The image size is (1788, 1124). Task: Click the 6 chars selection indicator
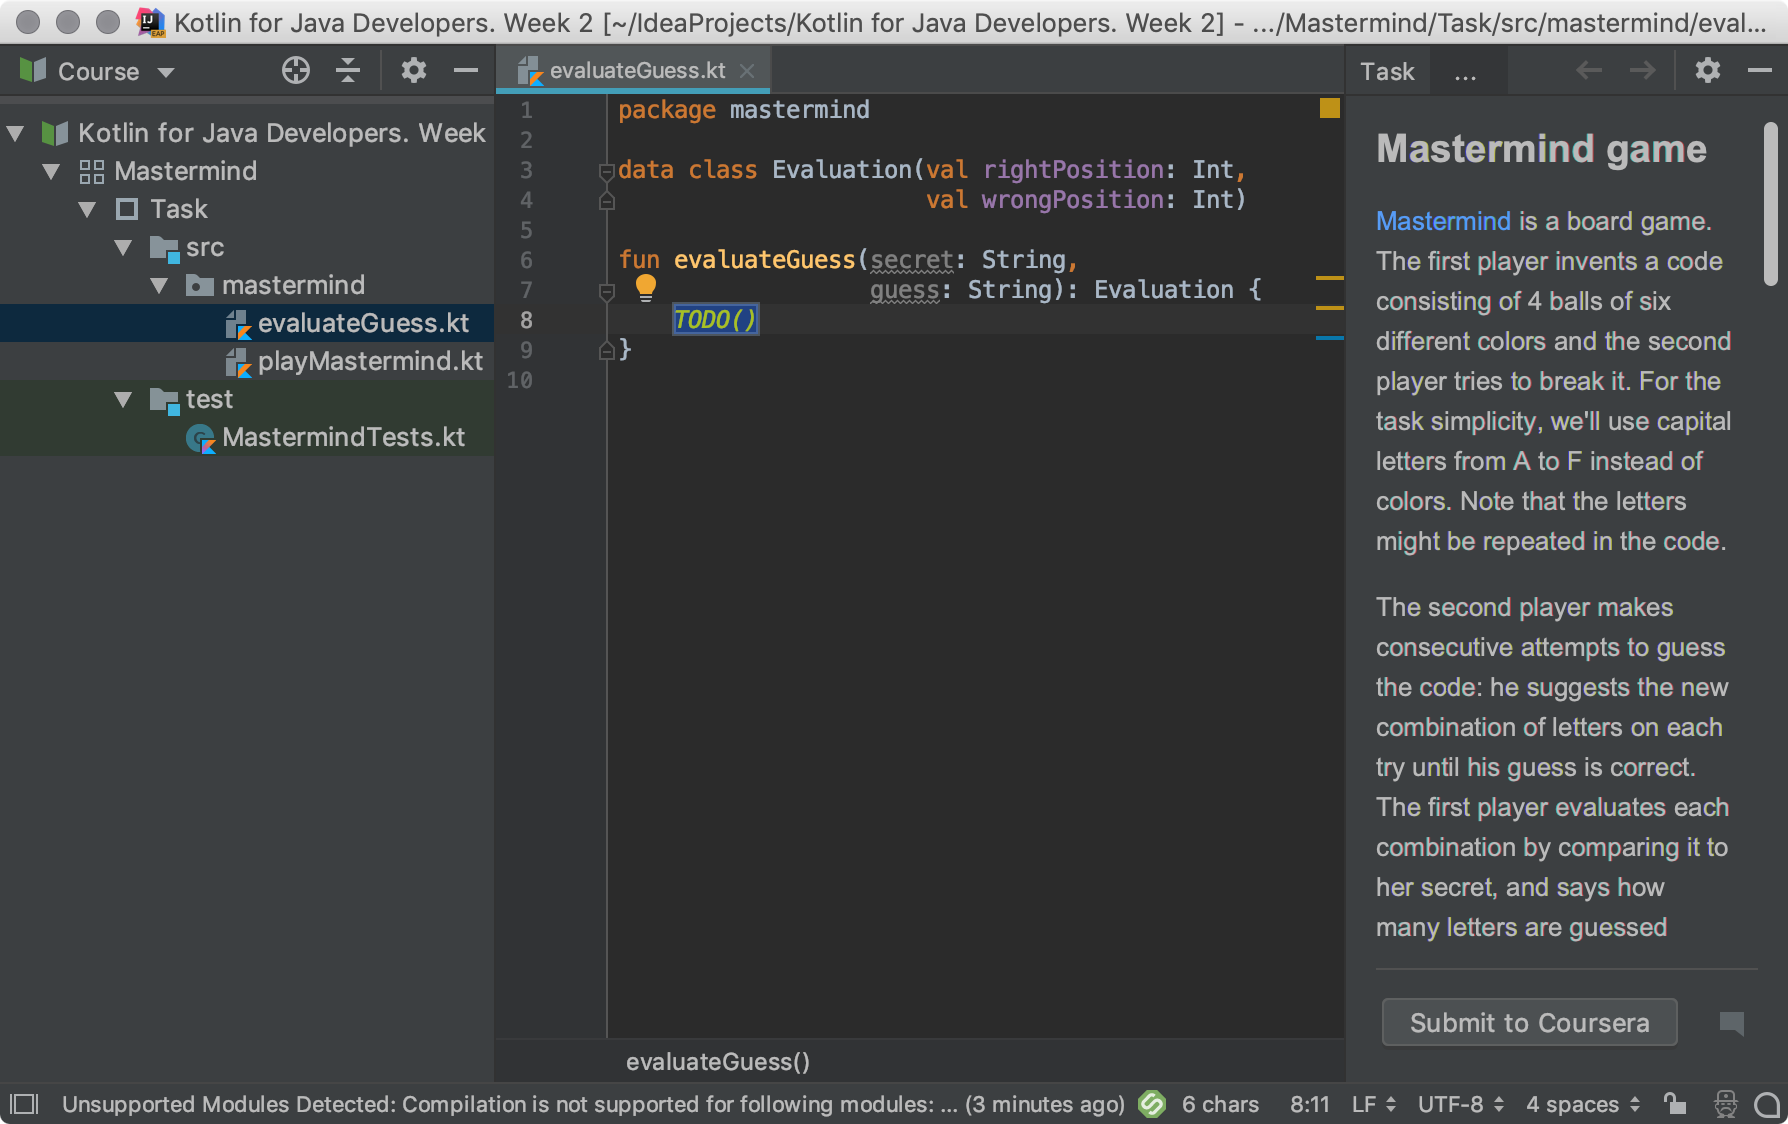pyautogui.click(x=1220, y=1104)
